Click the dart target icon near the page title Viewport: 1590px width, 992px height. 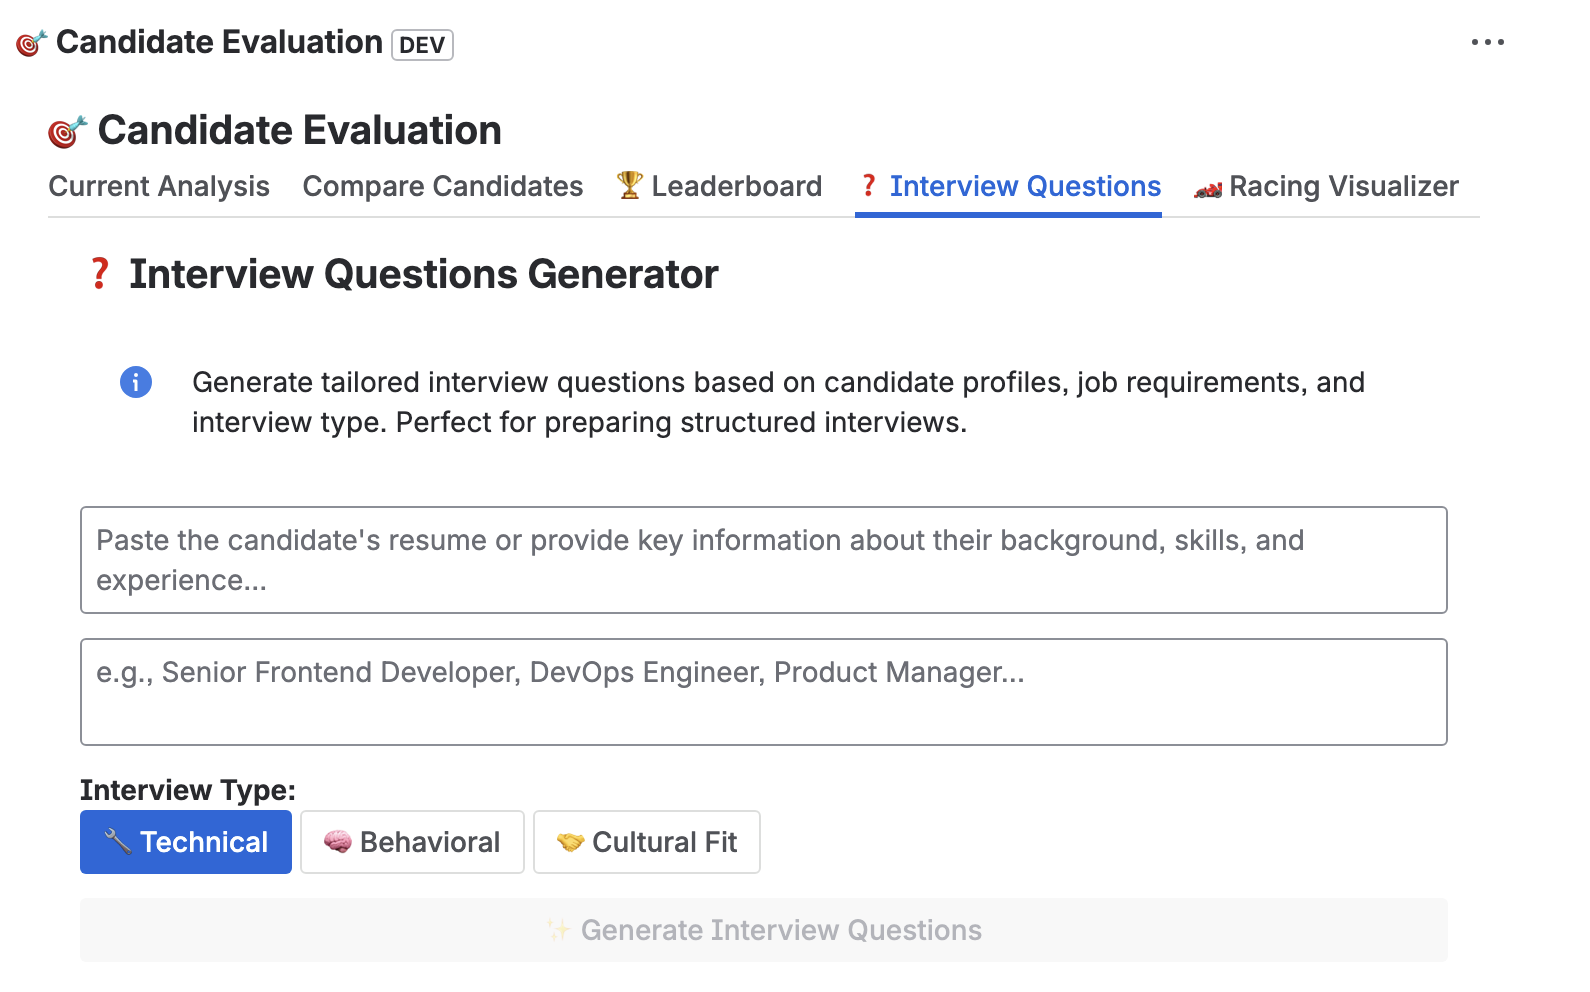[68, 131]
